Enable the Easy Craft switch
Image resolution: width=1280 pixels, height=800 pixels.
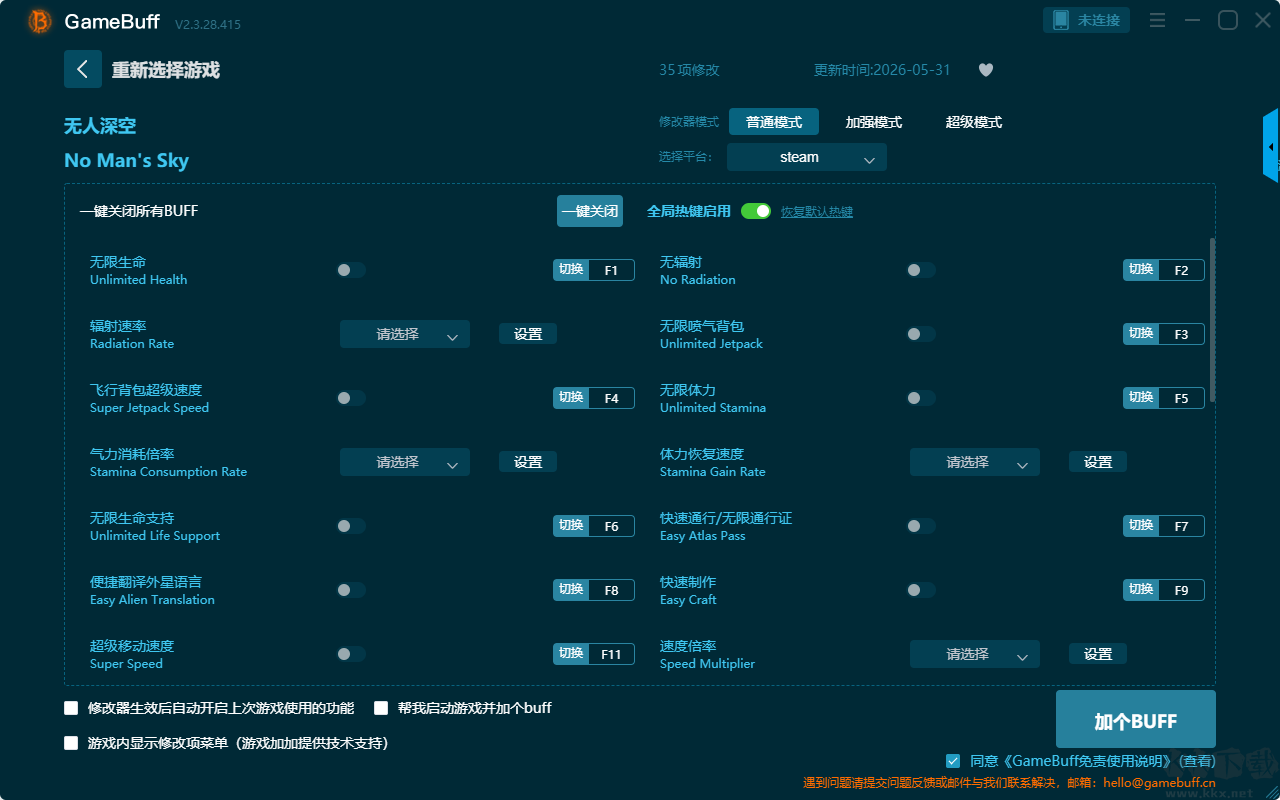921,590
